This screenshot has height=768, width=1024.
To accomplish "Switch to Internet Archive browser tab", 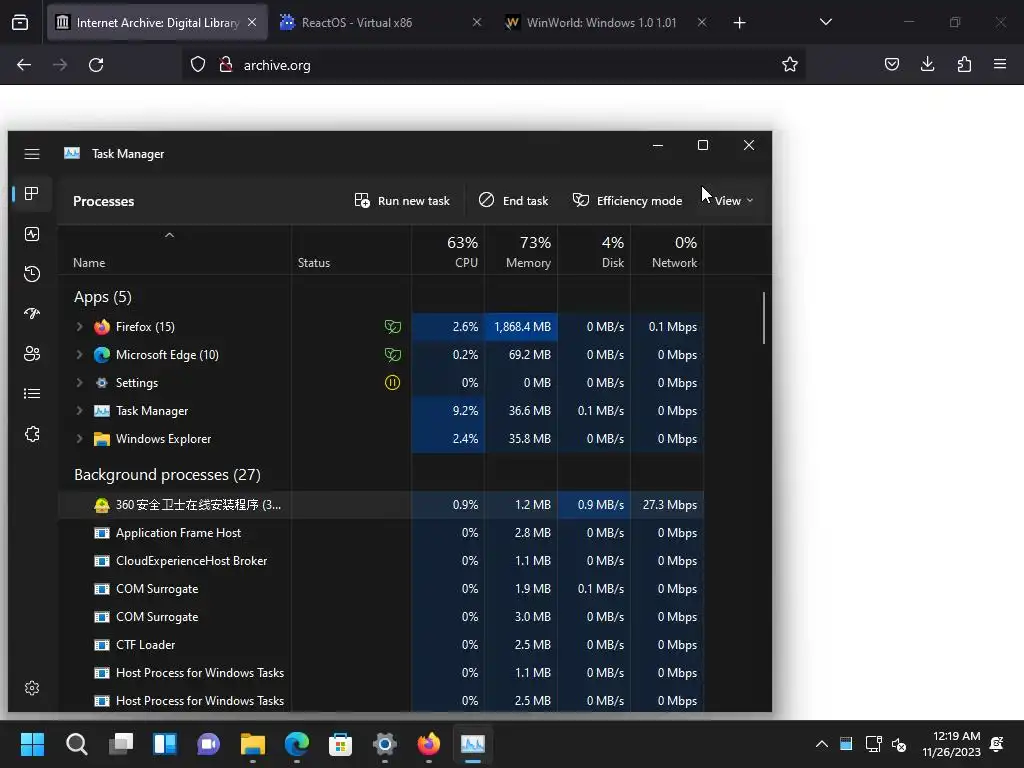I will point(157,22).
